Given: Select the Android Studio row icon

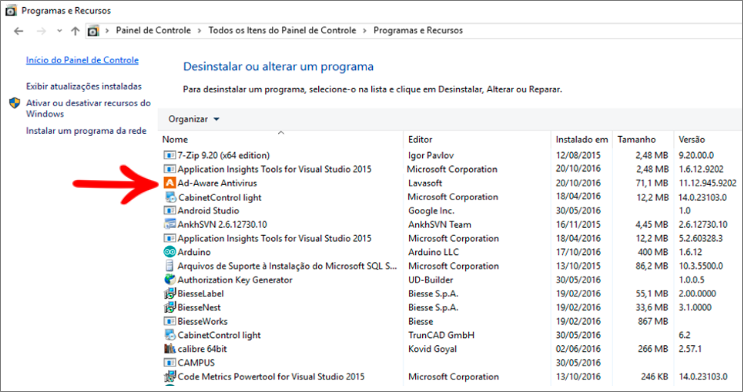Looking at the screenshot, I should (169, 210).
